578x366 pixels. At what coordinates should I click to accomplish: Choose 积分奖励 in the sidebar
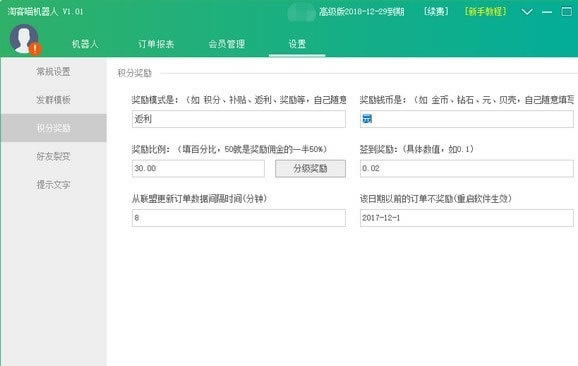pyautogui.click(x=53, y=128)
